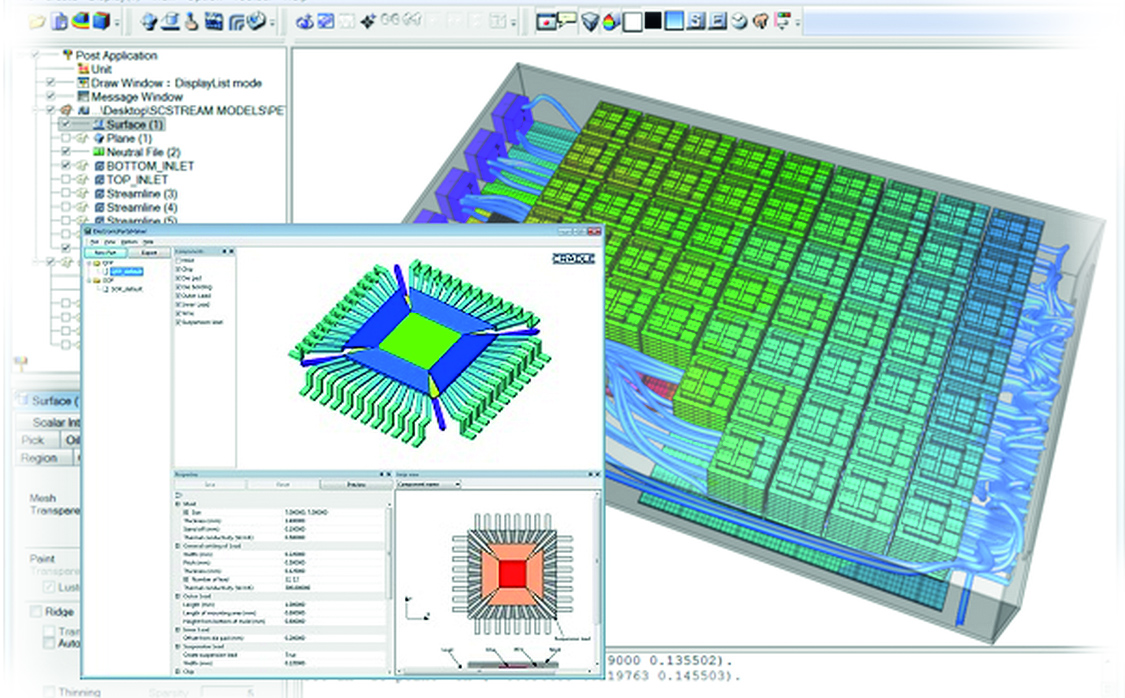Select Streamline (4) in the tree
1125x698 pixels.
coord(141,207)
